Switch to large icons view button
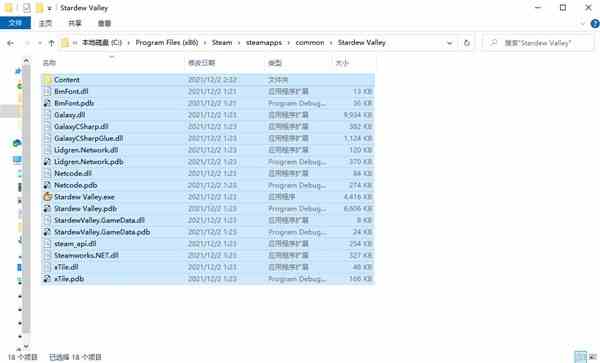 pyautogui.click(x=594, y=357)
